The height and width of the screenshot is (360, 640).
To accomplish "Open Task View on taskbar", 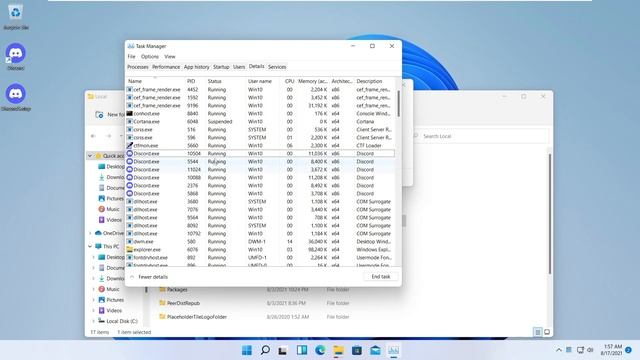I will [x=283, y=350].
